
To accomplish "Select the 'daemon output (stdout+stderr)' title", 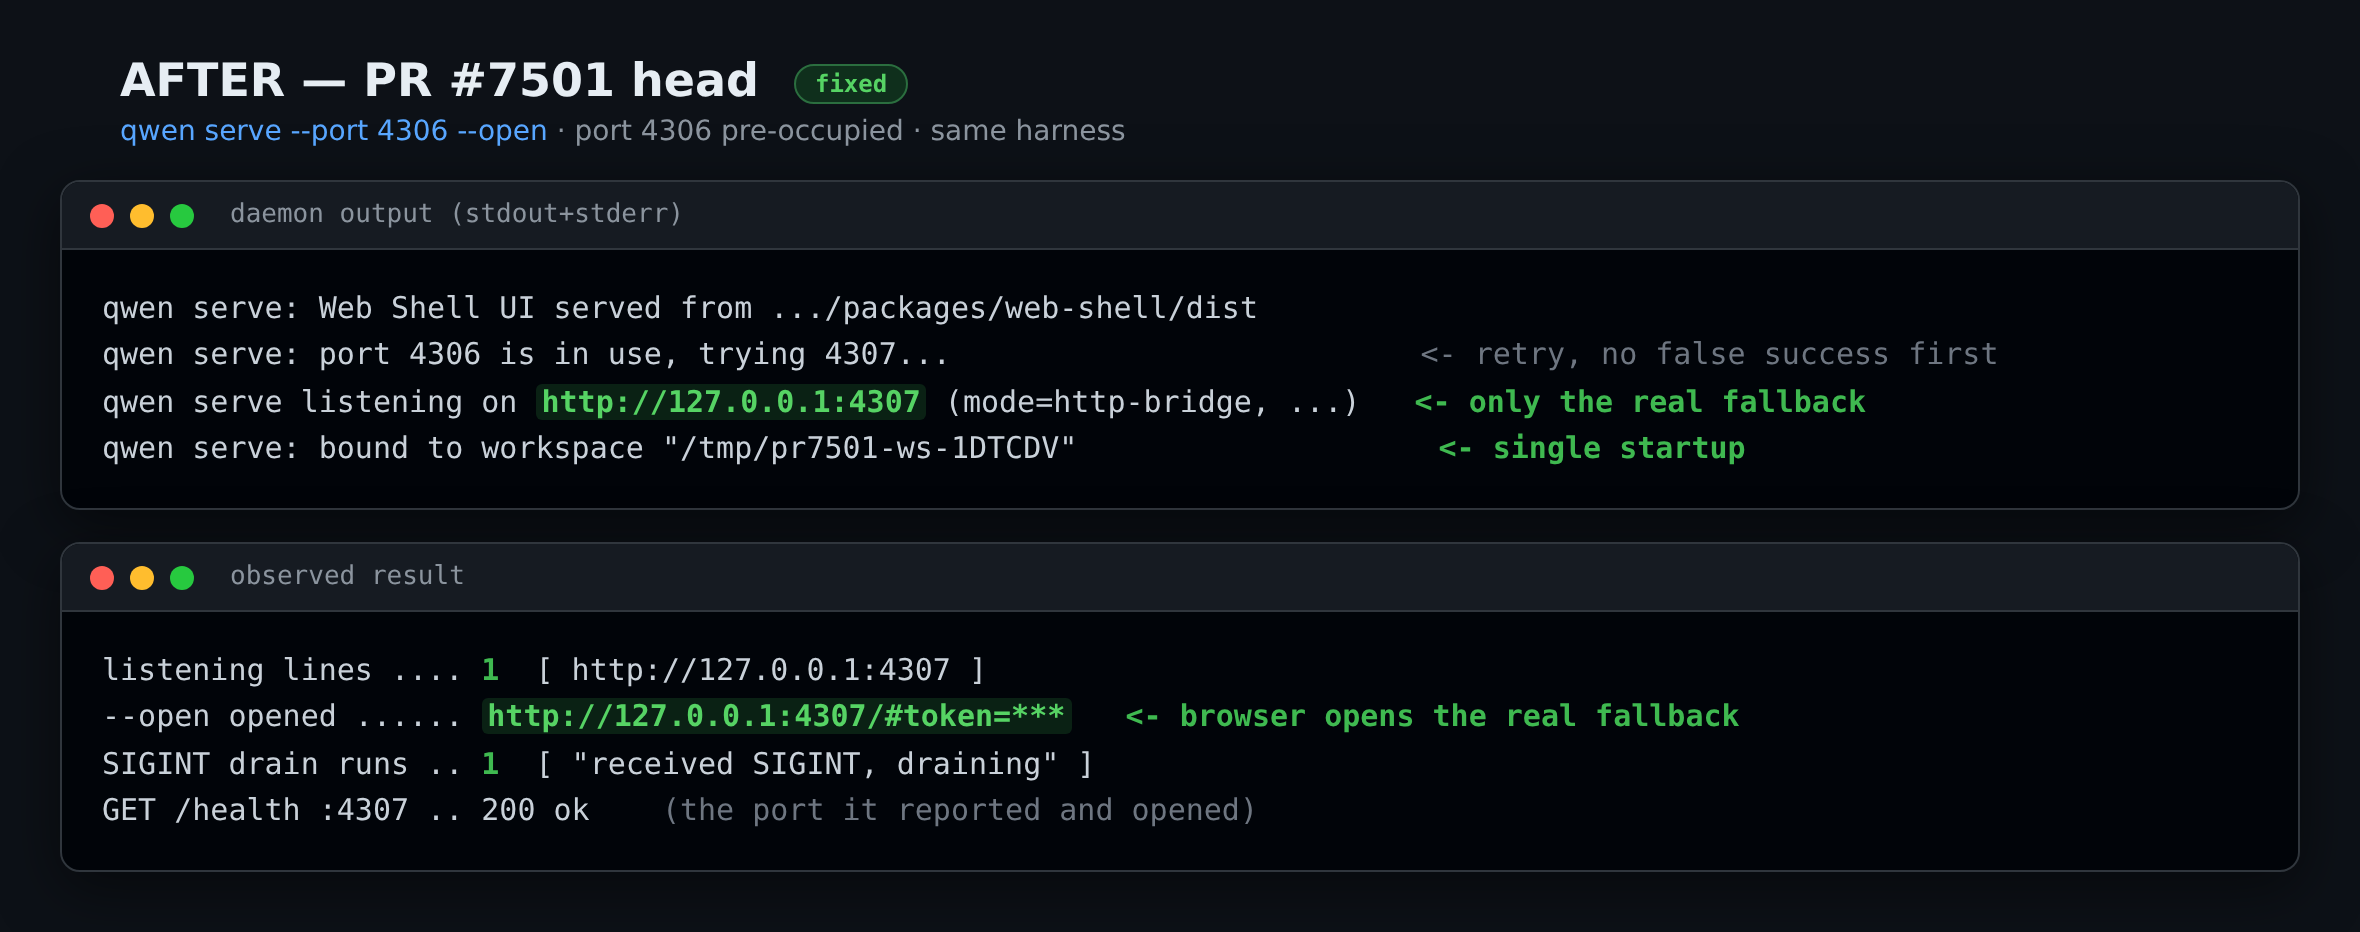I will click(456, 214).
